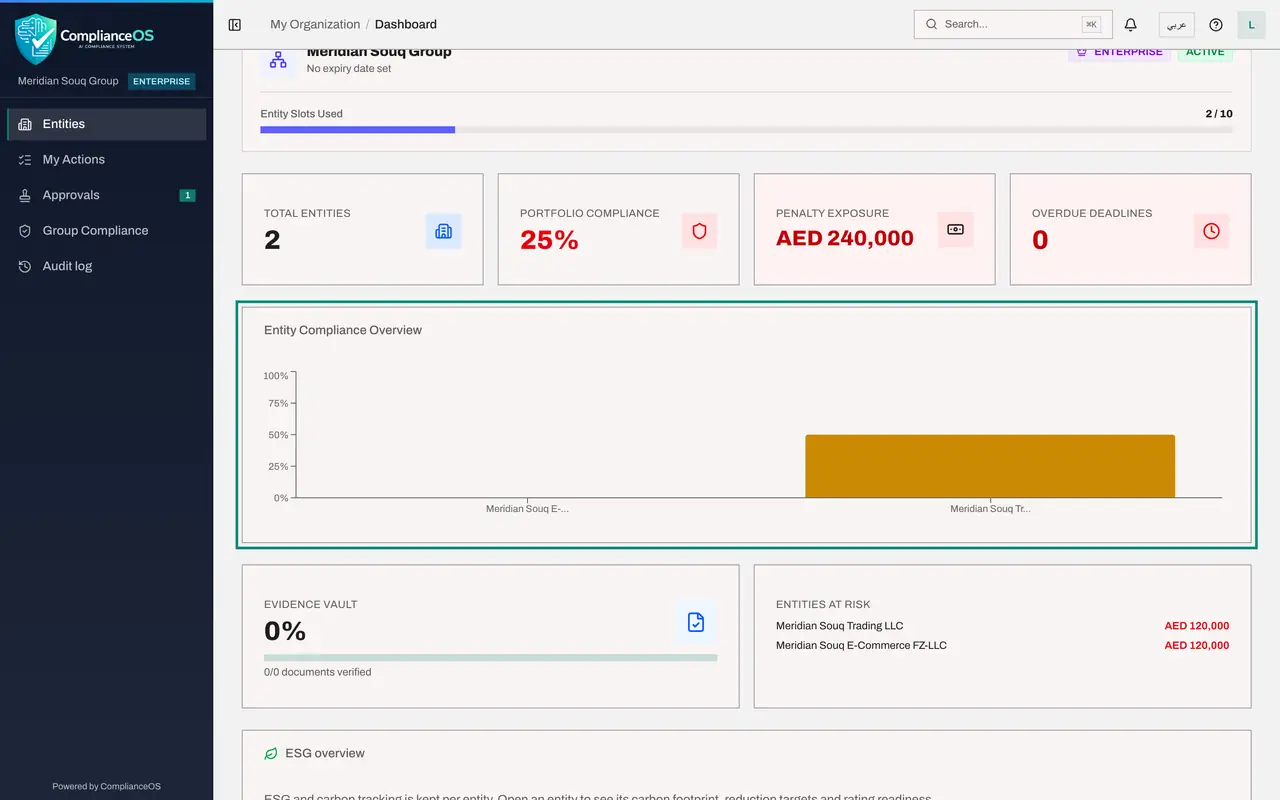
Task: Open the user avatar labeled L
Action: [1251, 24]
